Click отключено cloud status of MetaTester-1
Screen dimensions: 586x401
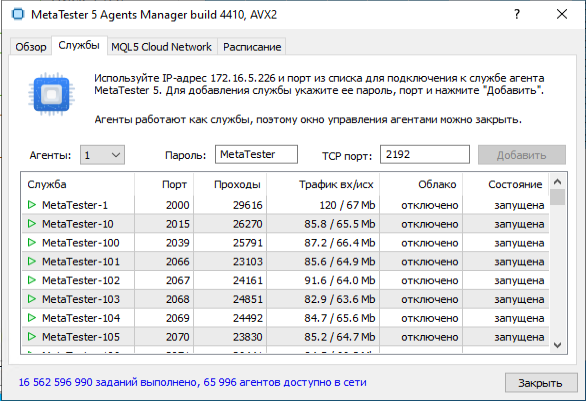[x=430, y=205]
